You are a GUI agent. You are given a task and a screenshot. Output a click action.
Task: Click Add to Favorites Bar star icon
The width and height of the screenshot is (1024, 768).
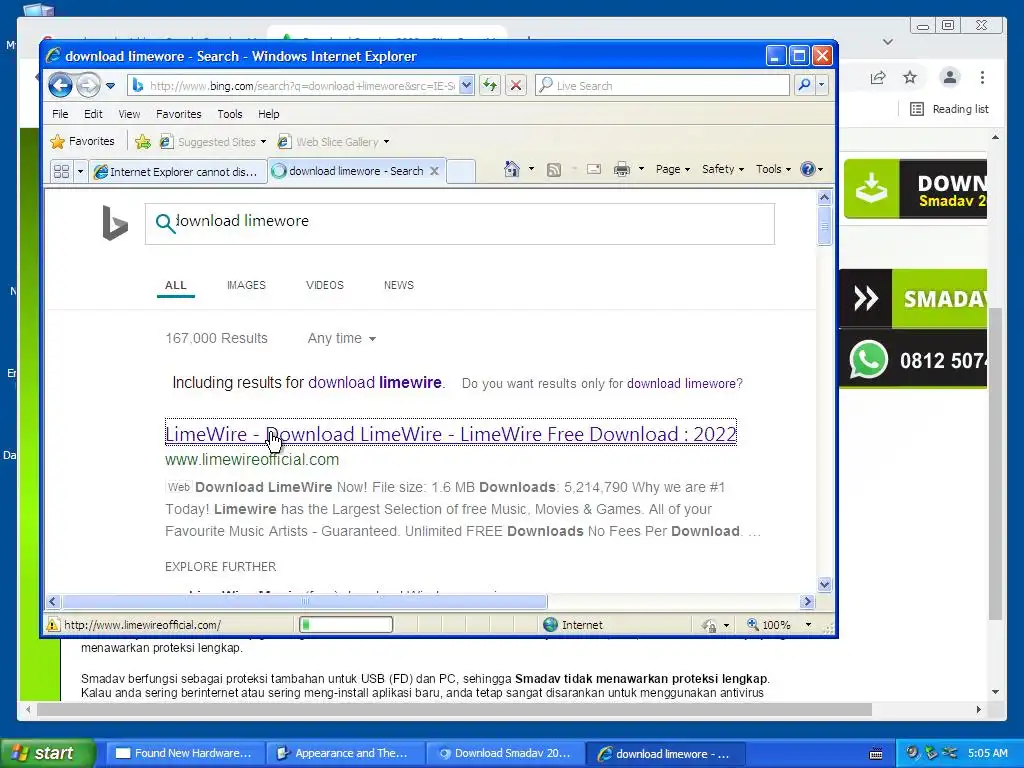click(142, 142)
